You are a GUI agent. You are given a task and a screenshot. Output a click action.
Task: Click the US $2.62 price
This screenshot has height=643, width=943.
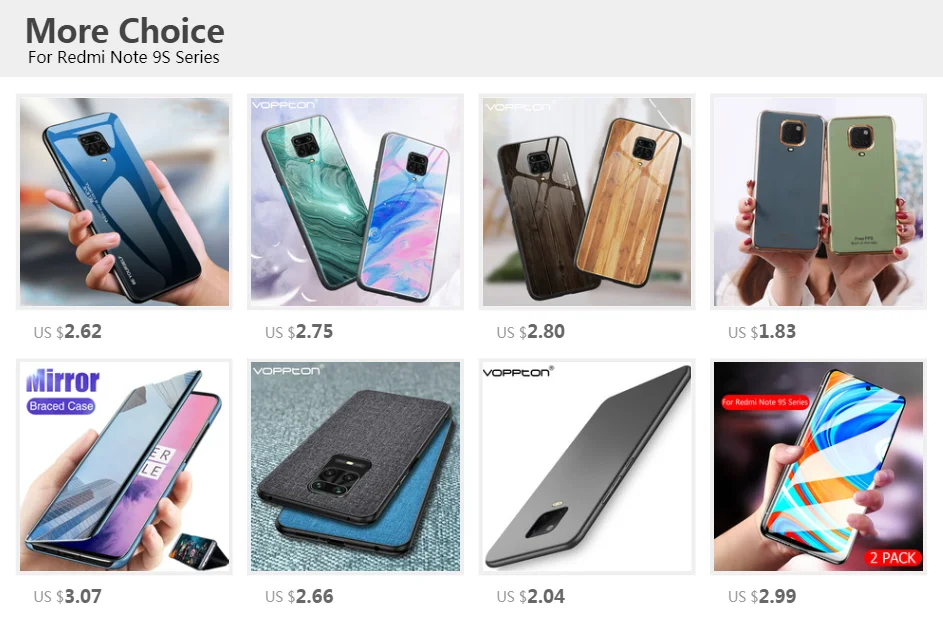67,331
